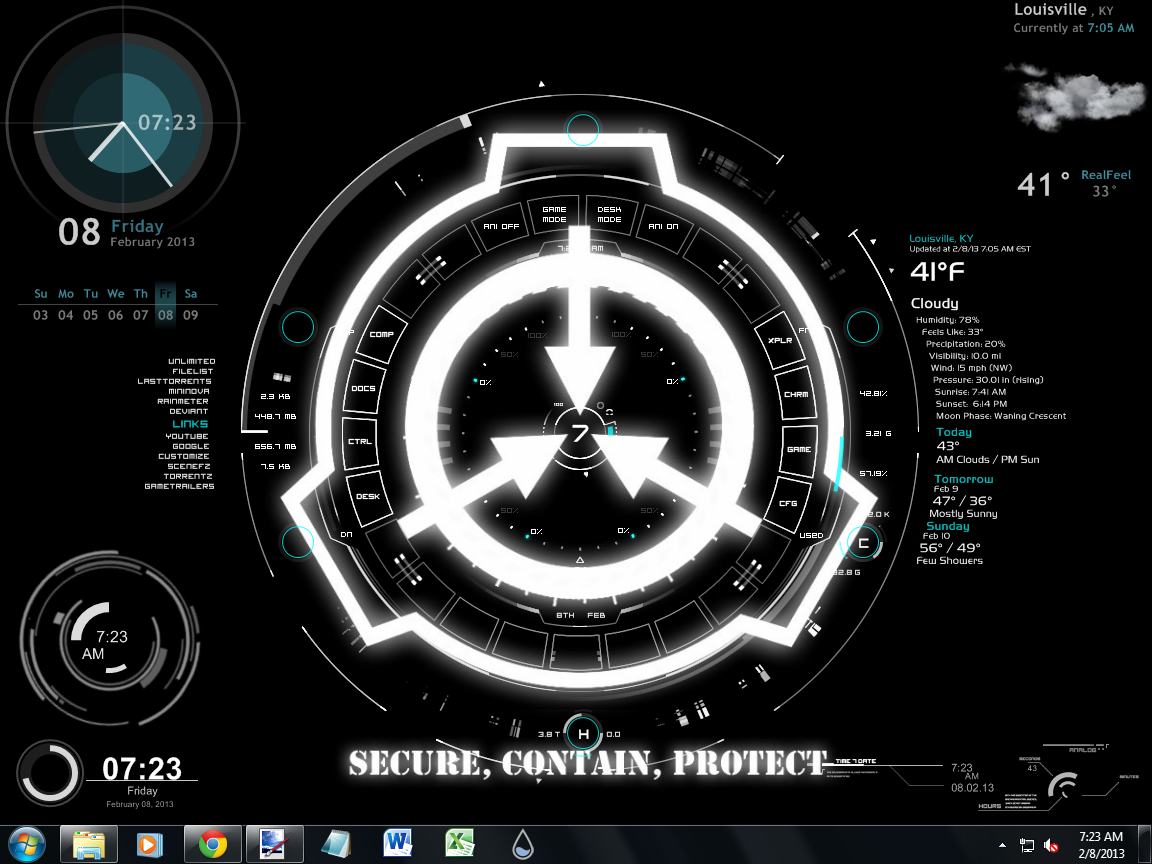Click the cyan Today forecast heading
Viewport: 1152px width, 864px height.
coord(954,433)
